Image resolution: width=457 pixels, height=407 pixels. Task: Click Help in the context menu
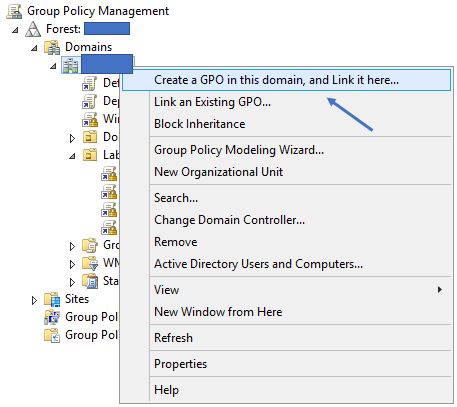(x=286, y=390)
